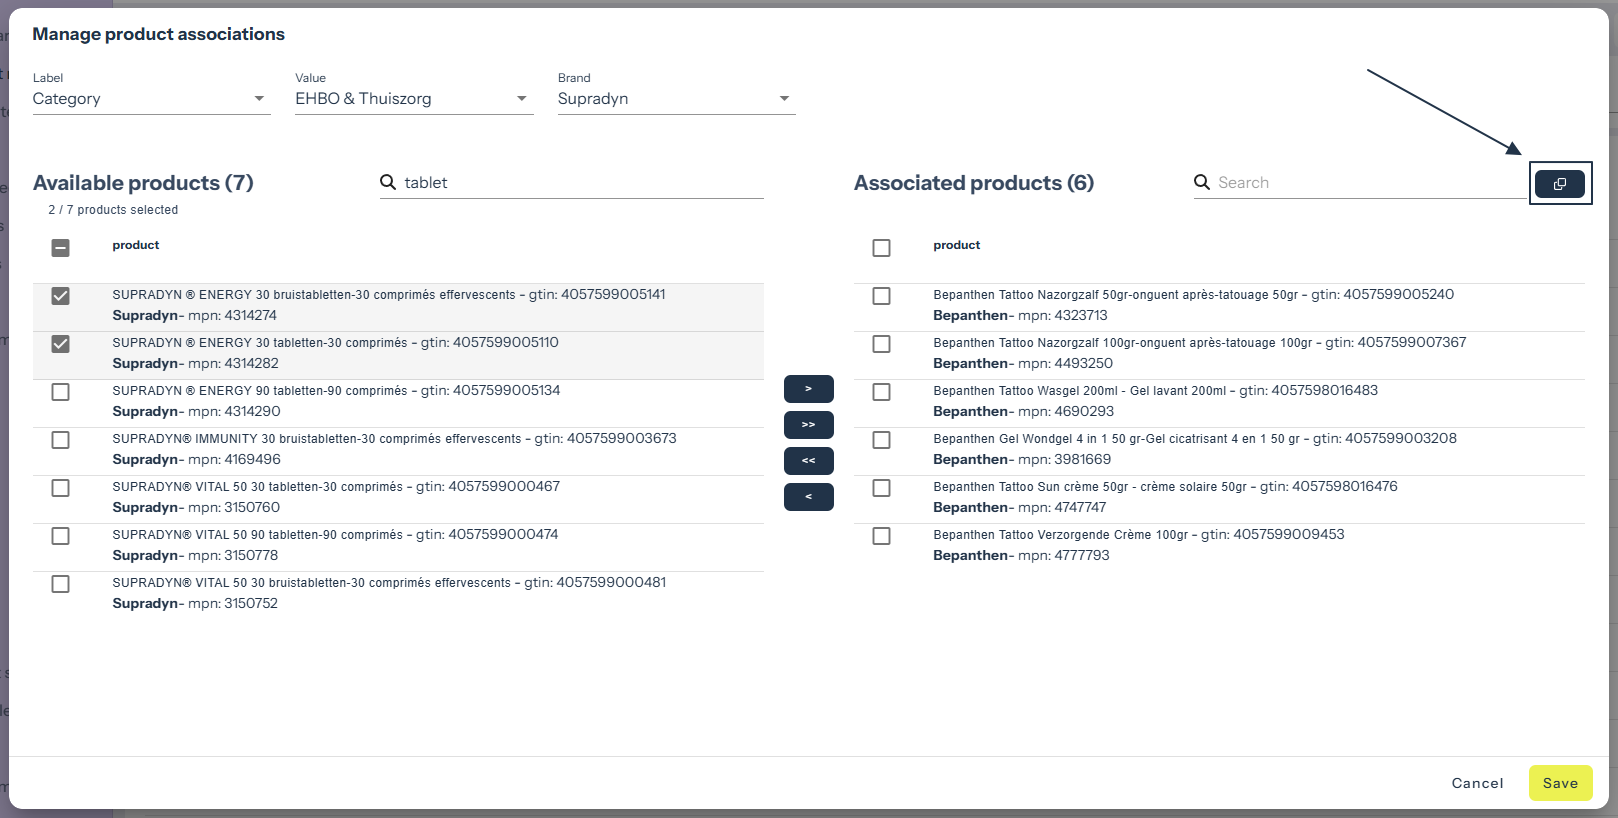This screenshot has width=1618, height=818.
Task: Click the magnifier icon in Available products search
Action: pyautogui.click(x=388, y=182)
